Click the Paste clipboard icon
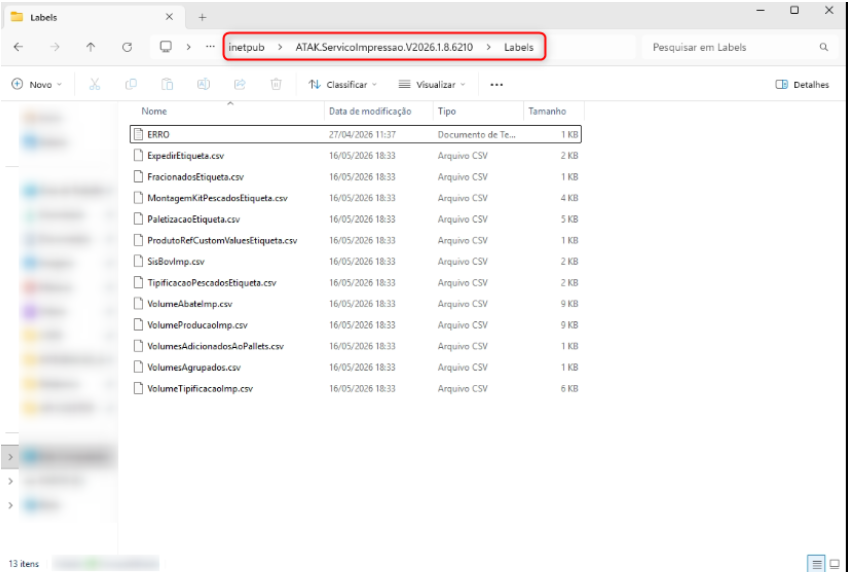The width and height of the screenshot is (852, 577). pos(167,84)
